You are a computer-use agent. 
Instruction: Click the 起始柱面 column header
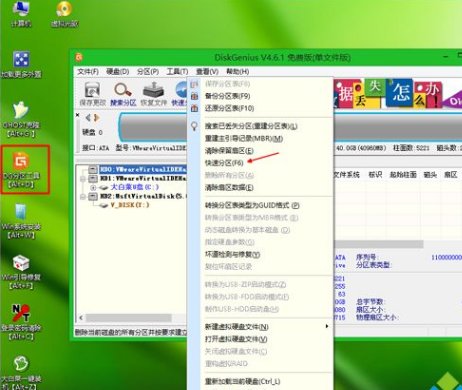point(403,175)
